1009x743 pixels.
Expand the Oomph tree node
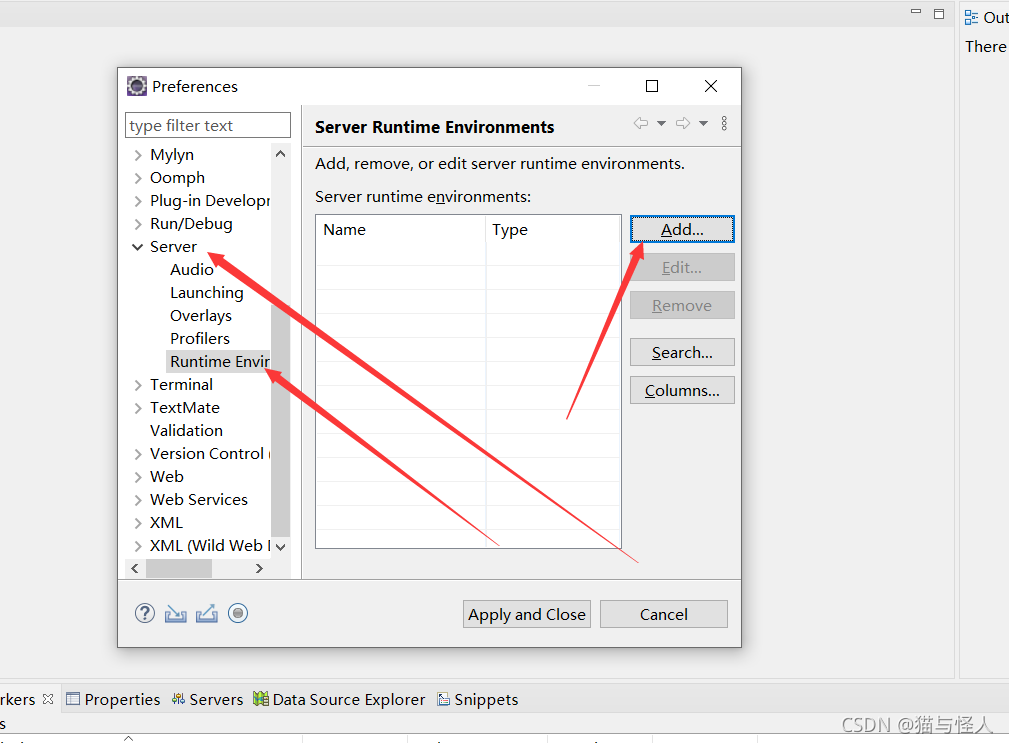pyautogui.click(x=138, y=178)
